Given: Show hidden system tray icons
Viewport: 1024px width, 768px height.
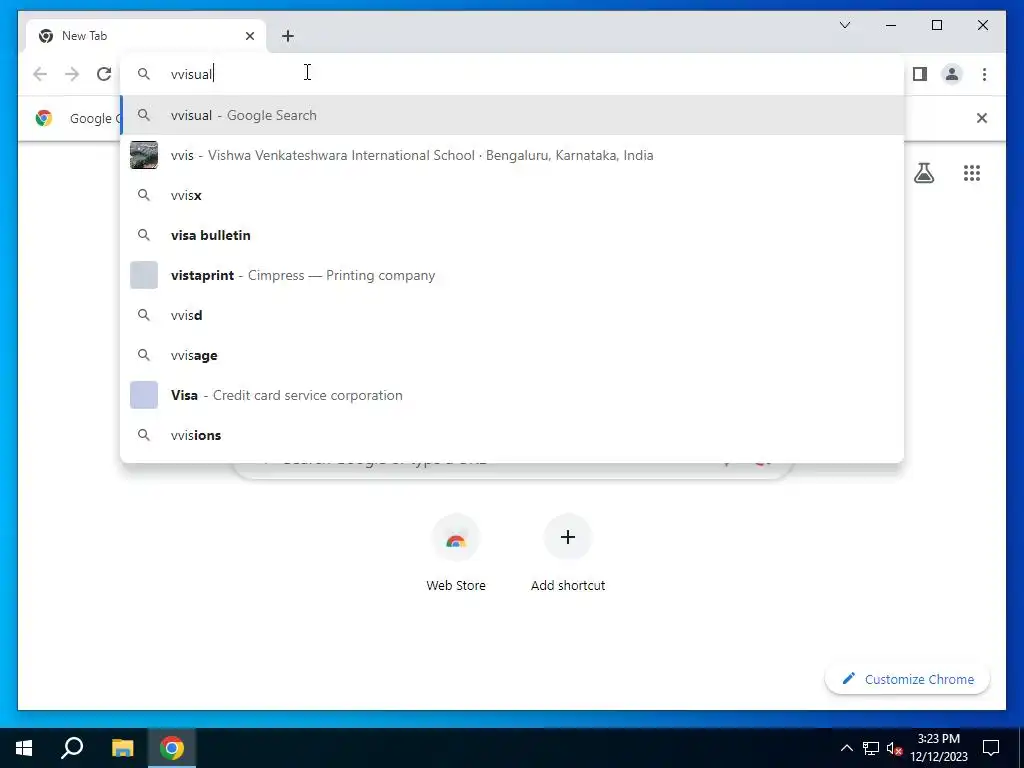Looking at the screenshot, I should [x=846, y=748].
